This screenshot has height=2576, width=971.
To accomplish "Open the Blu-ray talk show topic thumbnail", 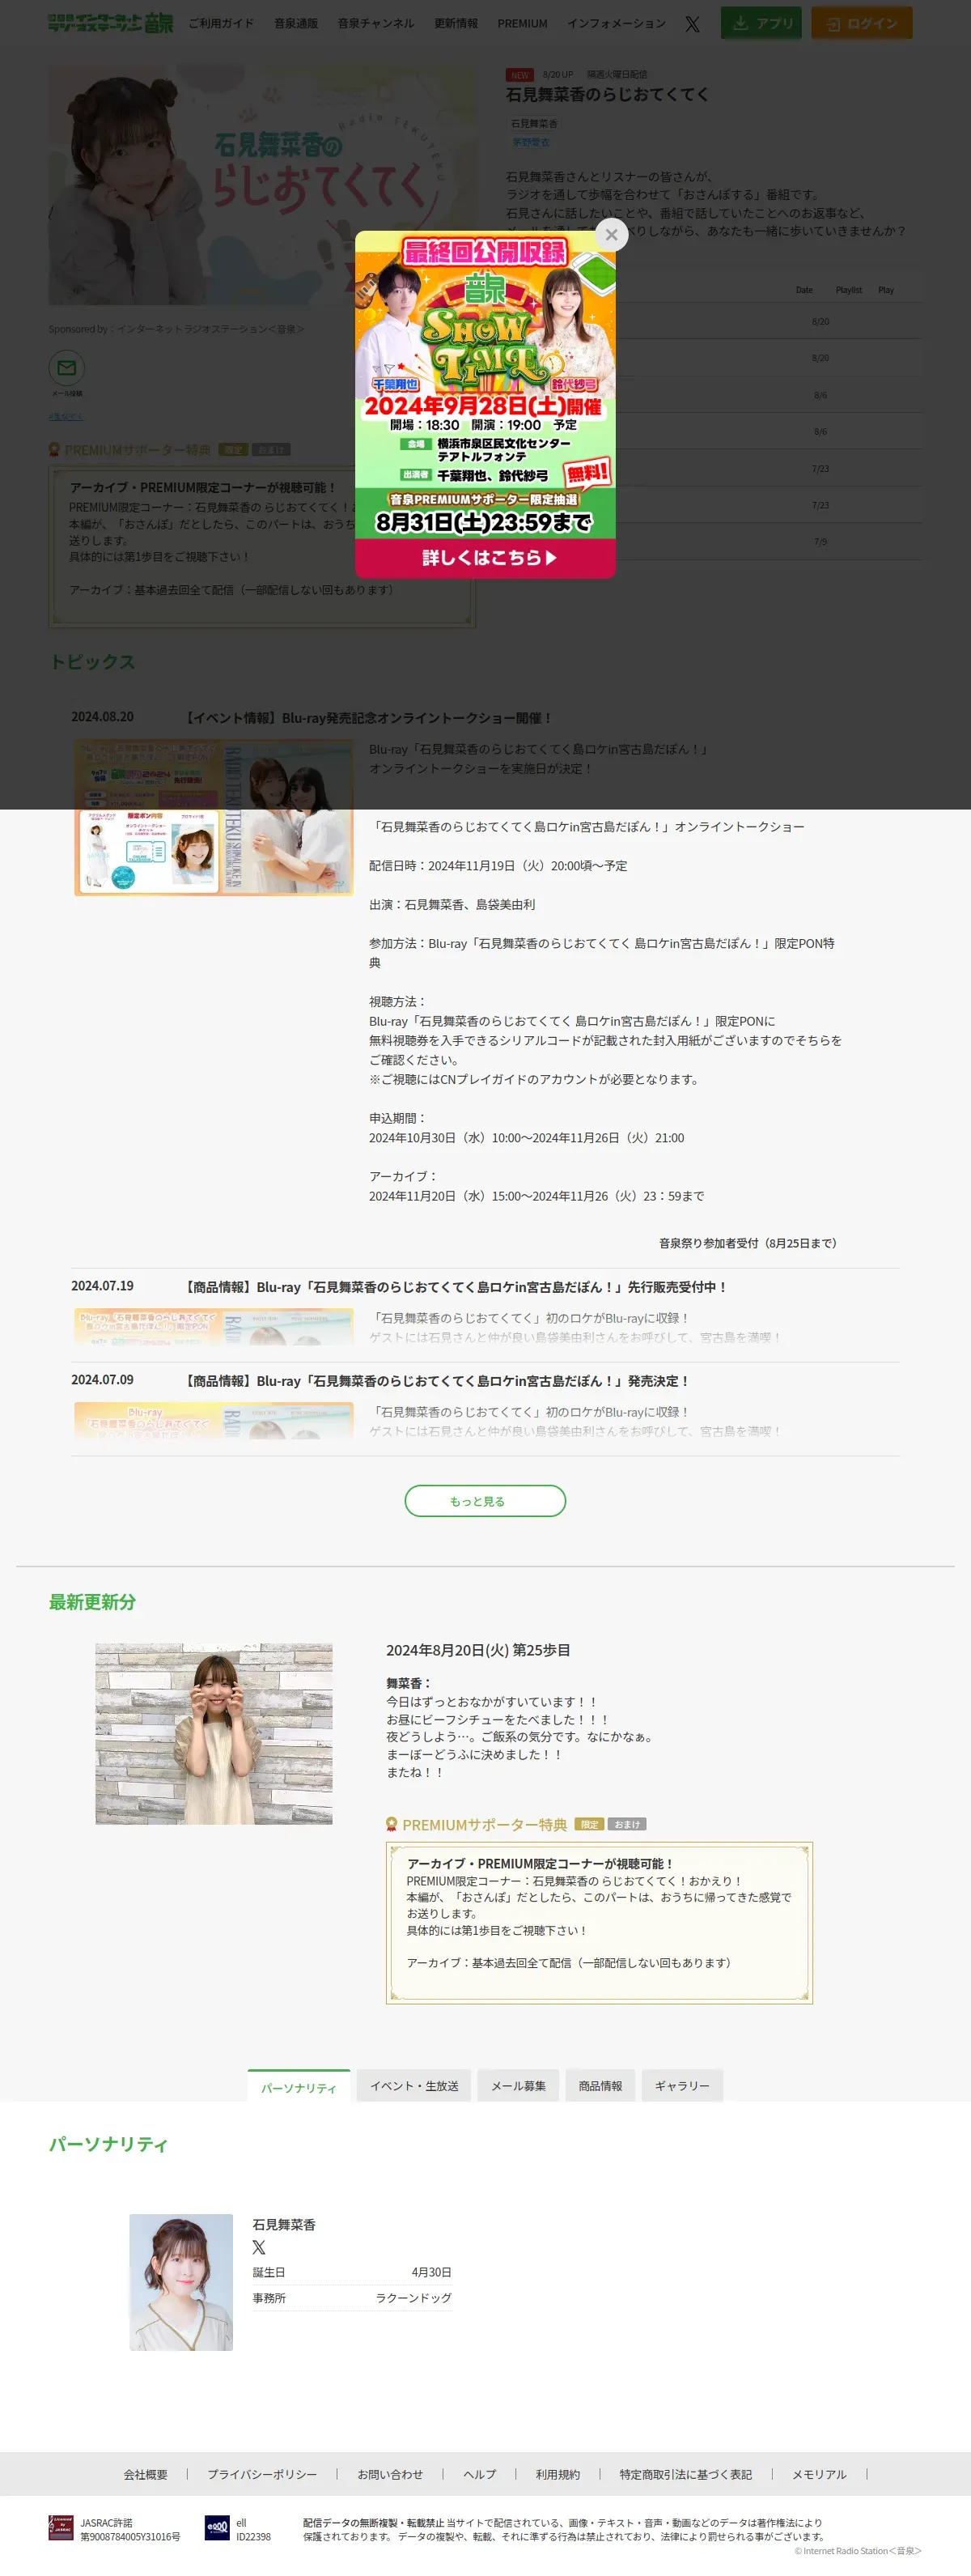I will pyautogui.click(x=214, y=817).
